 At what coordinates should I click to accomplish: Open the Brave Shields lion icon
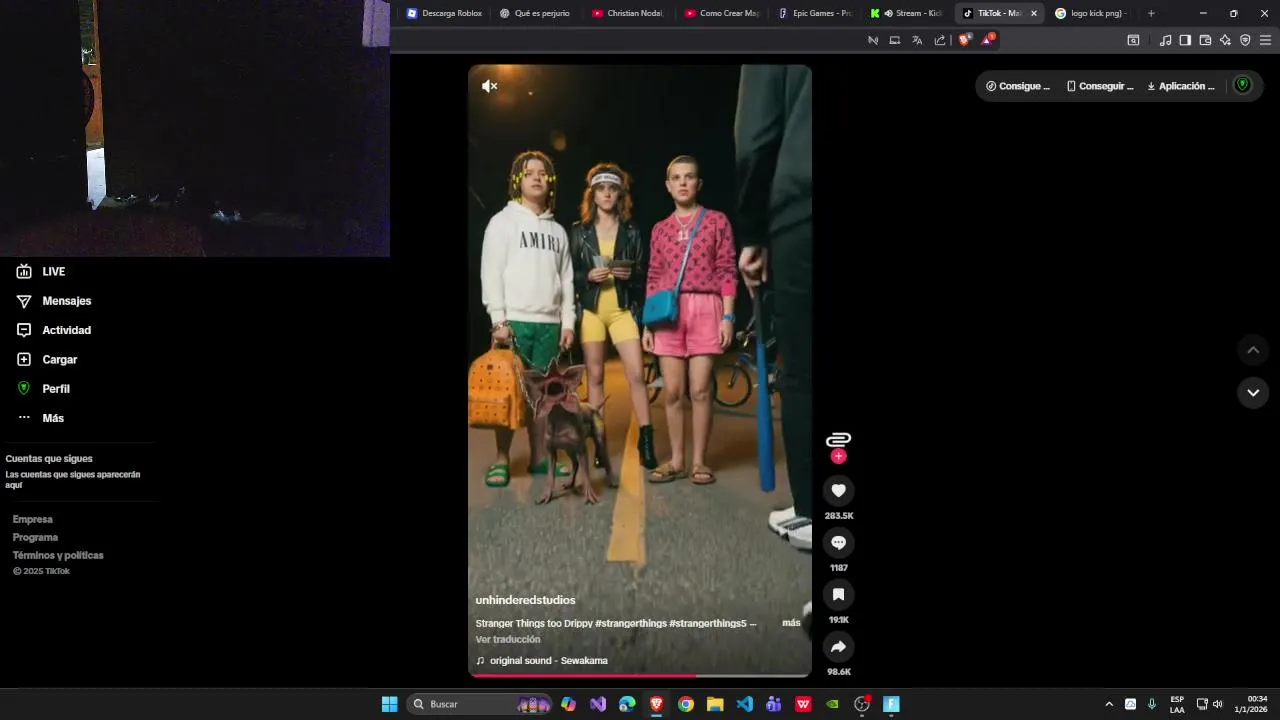[964, 40]
